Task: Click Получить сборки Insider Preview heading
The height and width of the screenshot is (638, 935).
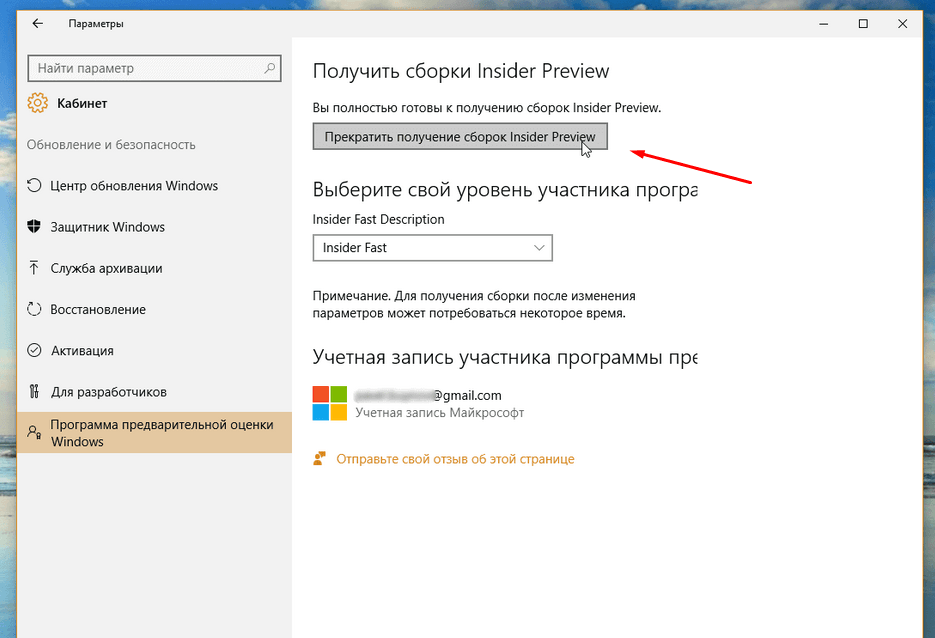Action: [461, 71]
